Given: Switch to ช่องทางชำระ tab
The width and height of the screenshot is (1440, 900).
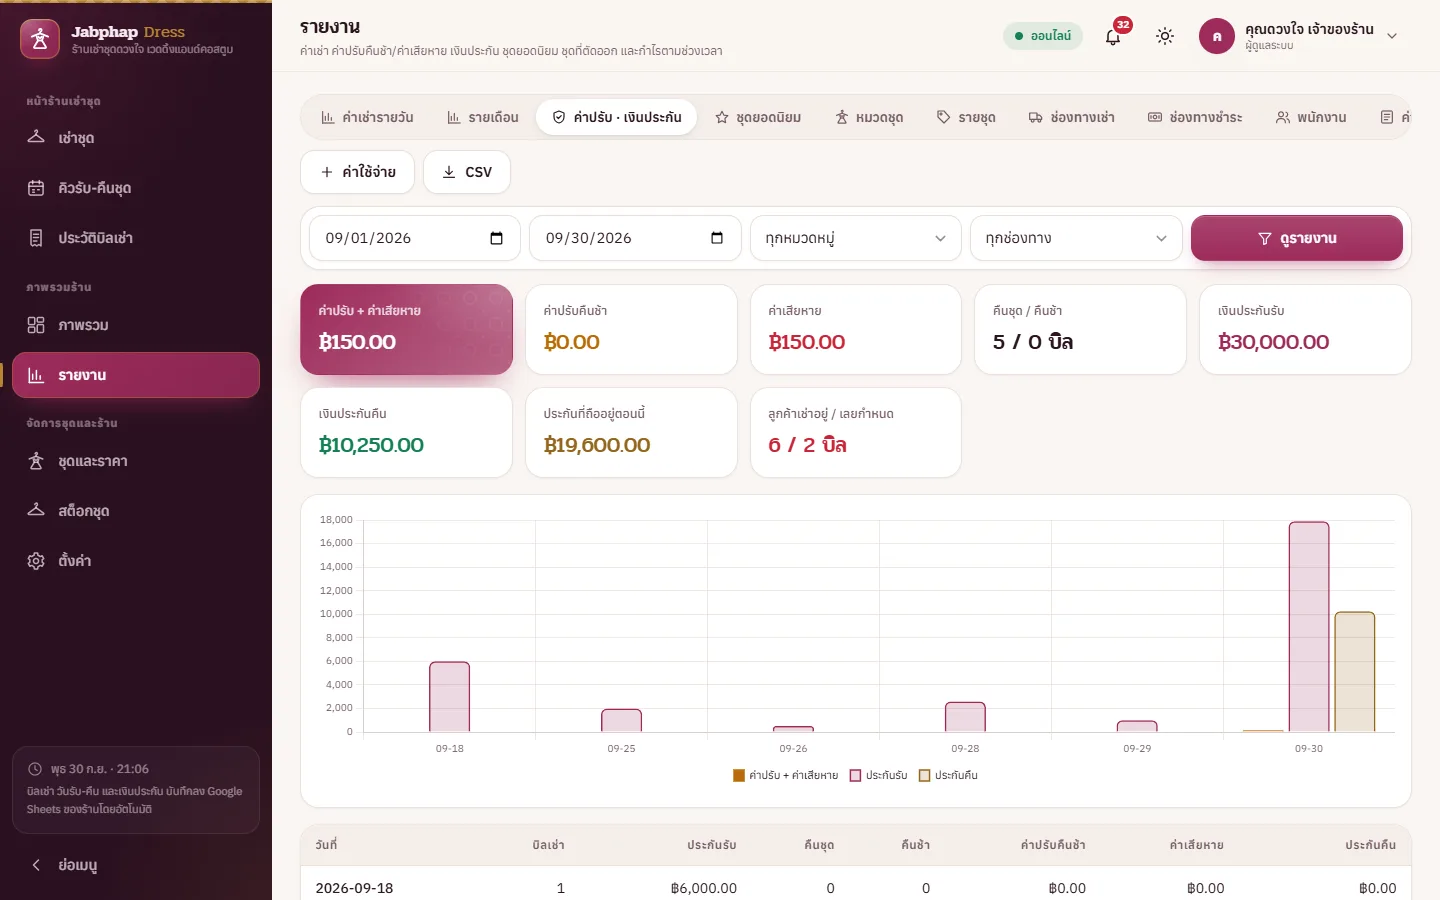Looking at the screenshot, I should (1195, 117).
